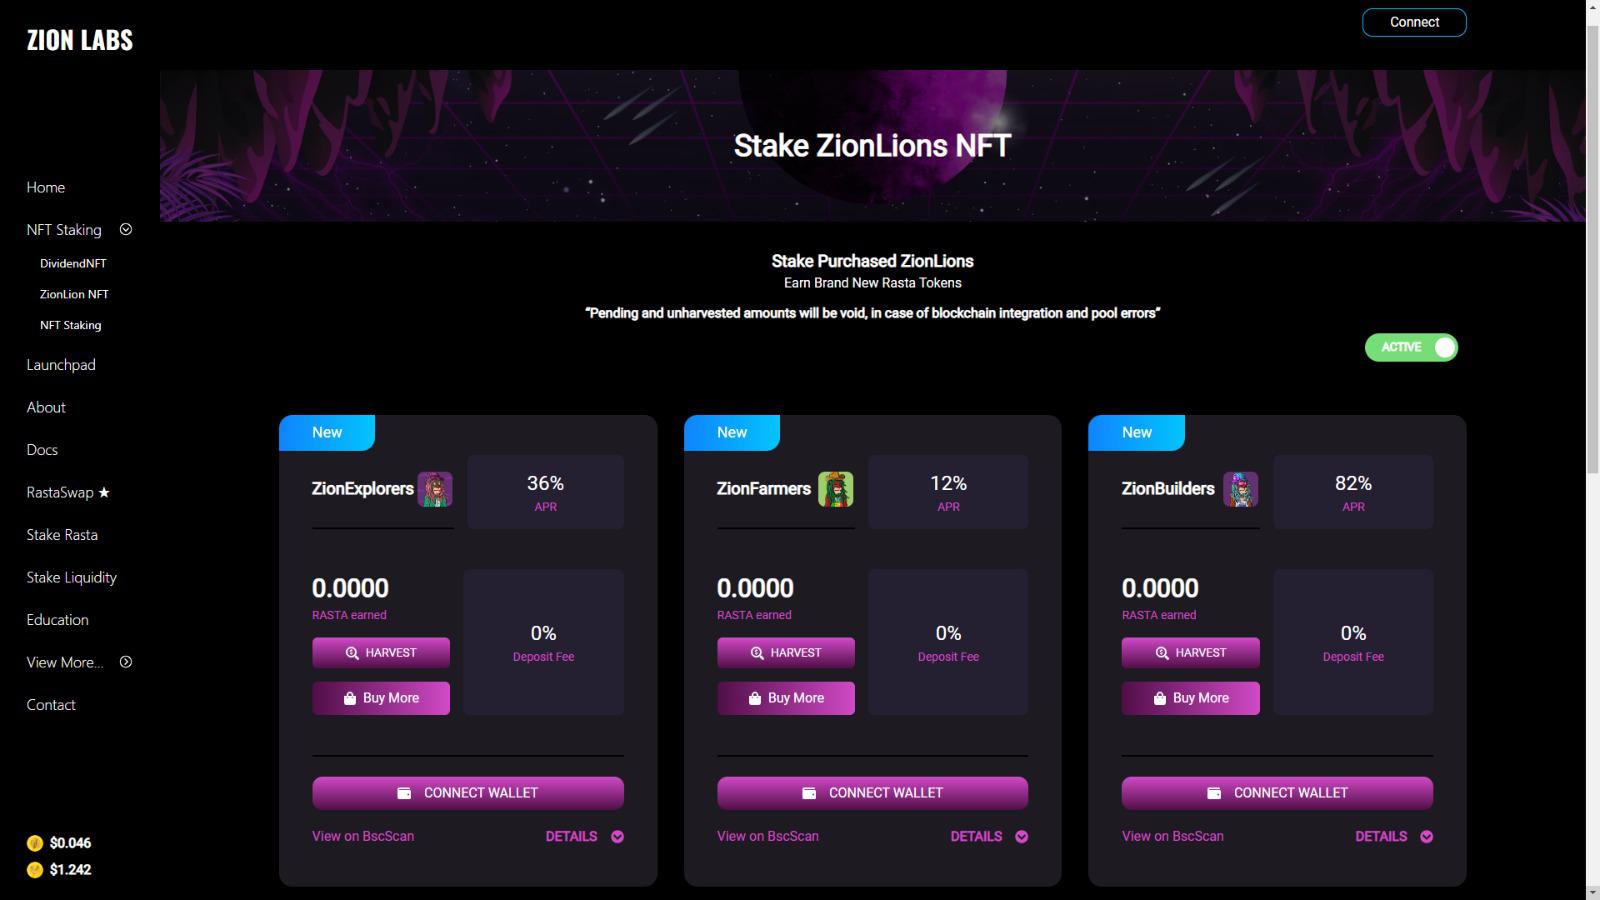Expand DETAILS on the ZionFarmers card
Image resolution: width=1600 pixels, height=900 pixels.
990,837
